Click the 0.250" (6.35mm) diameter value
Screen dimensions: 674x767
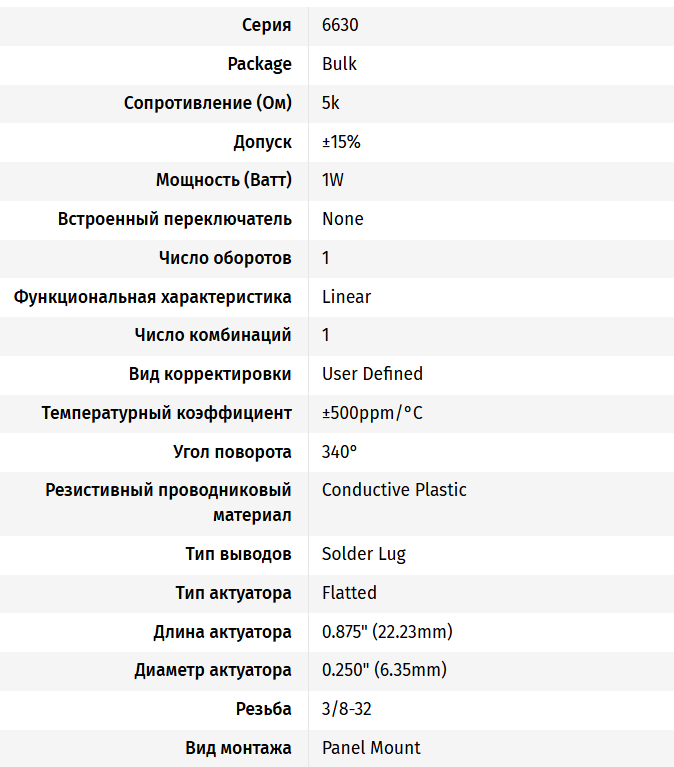(384, 670)
